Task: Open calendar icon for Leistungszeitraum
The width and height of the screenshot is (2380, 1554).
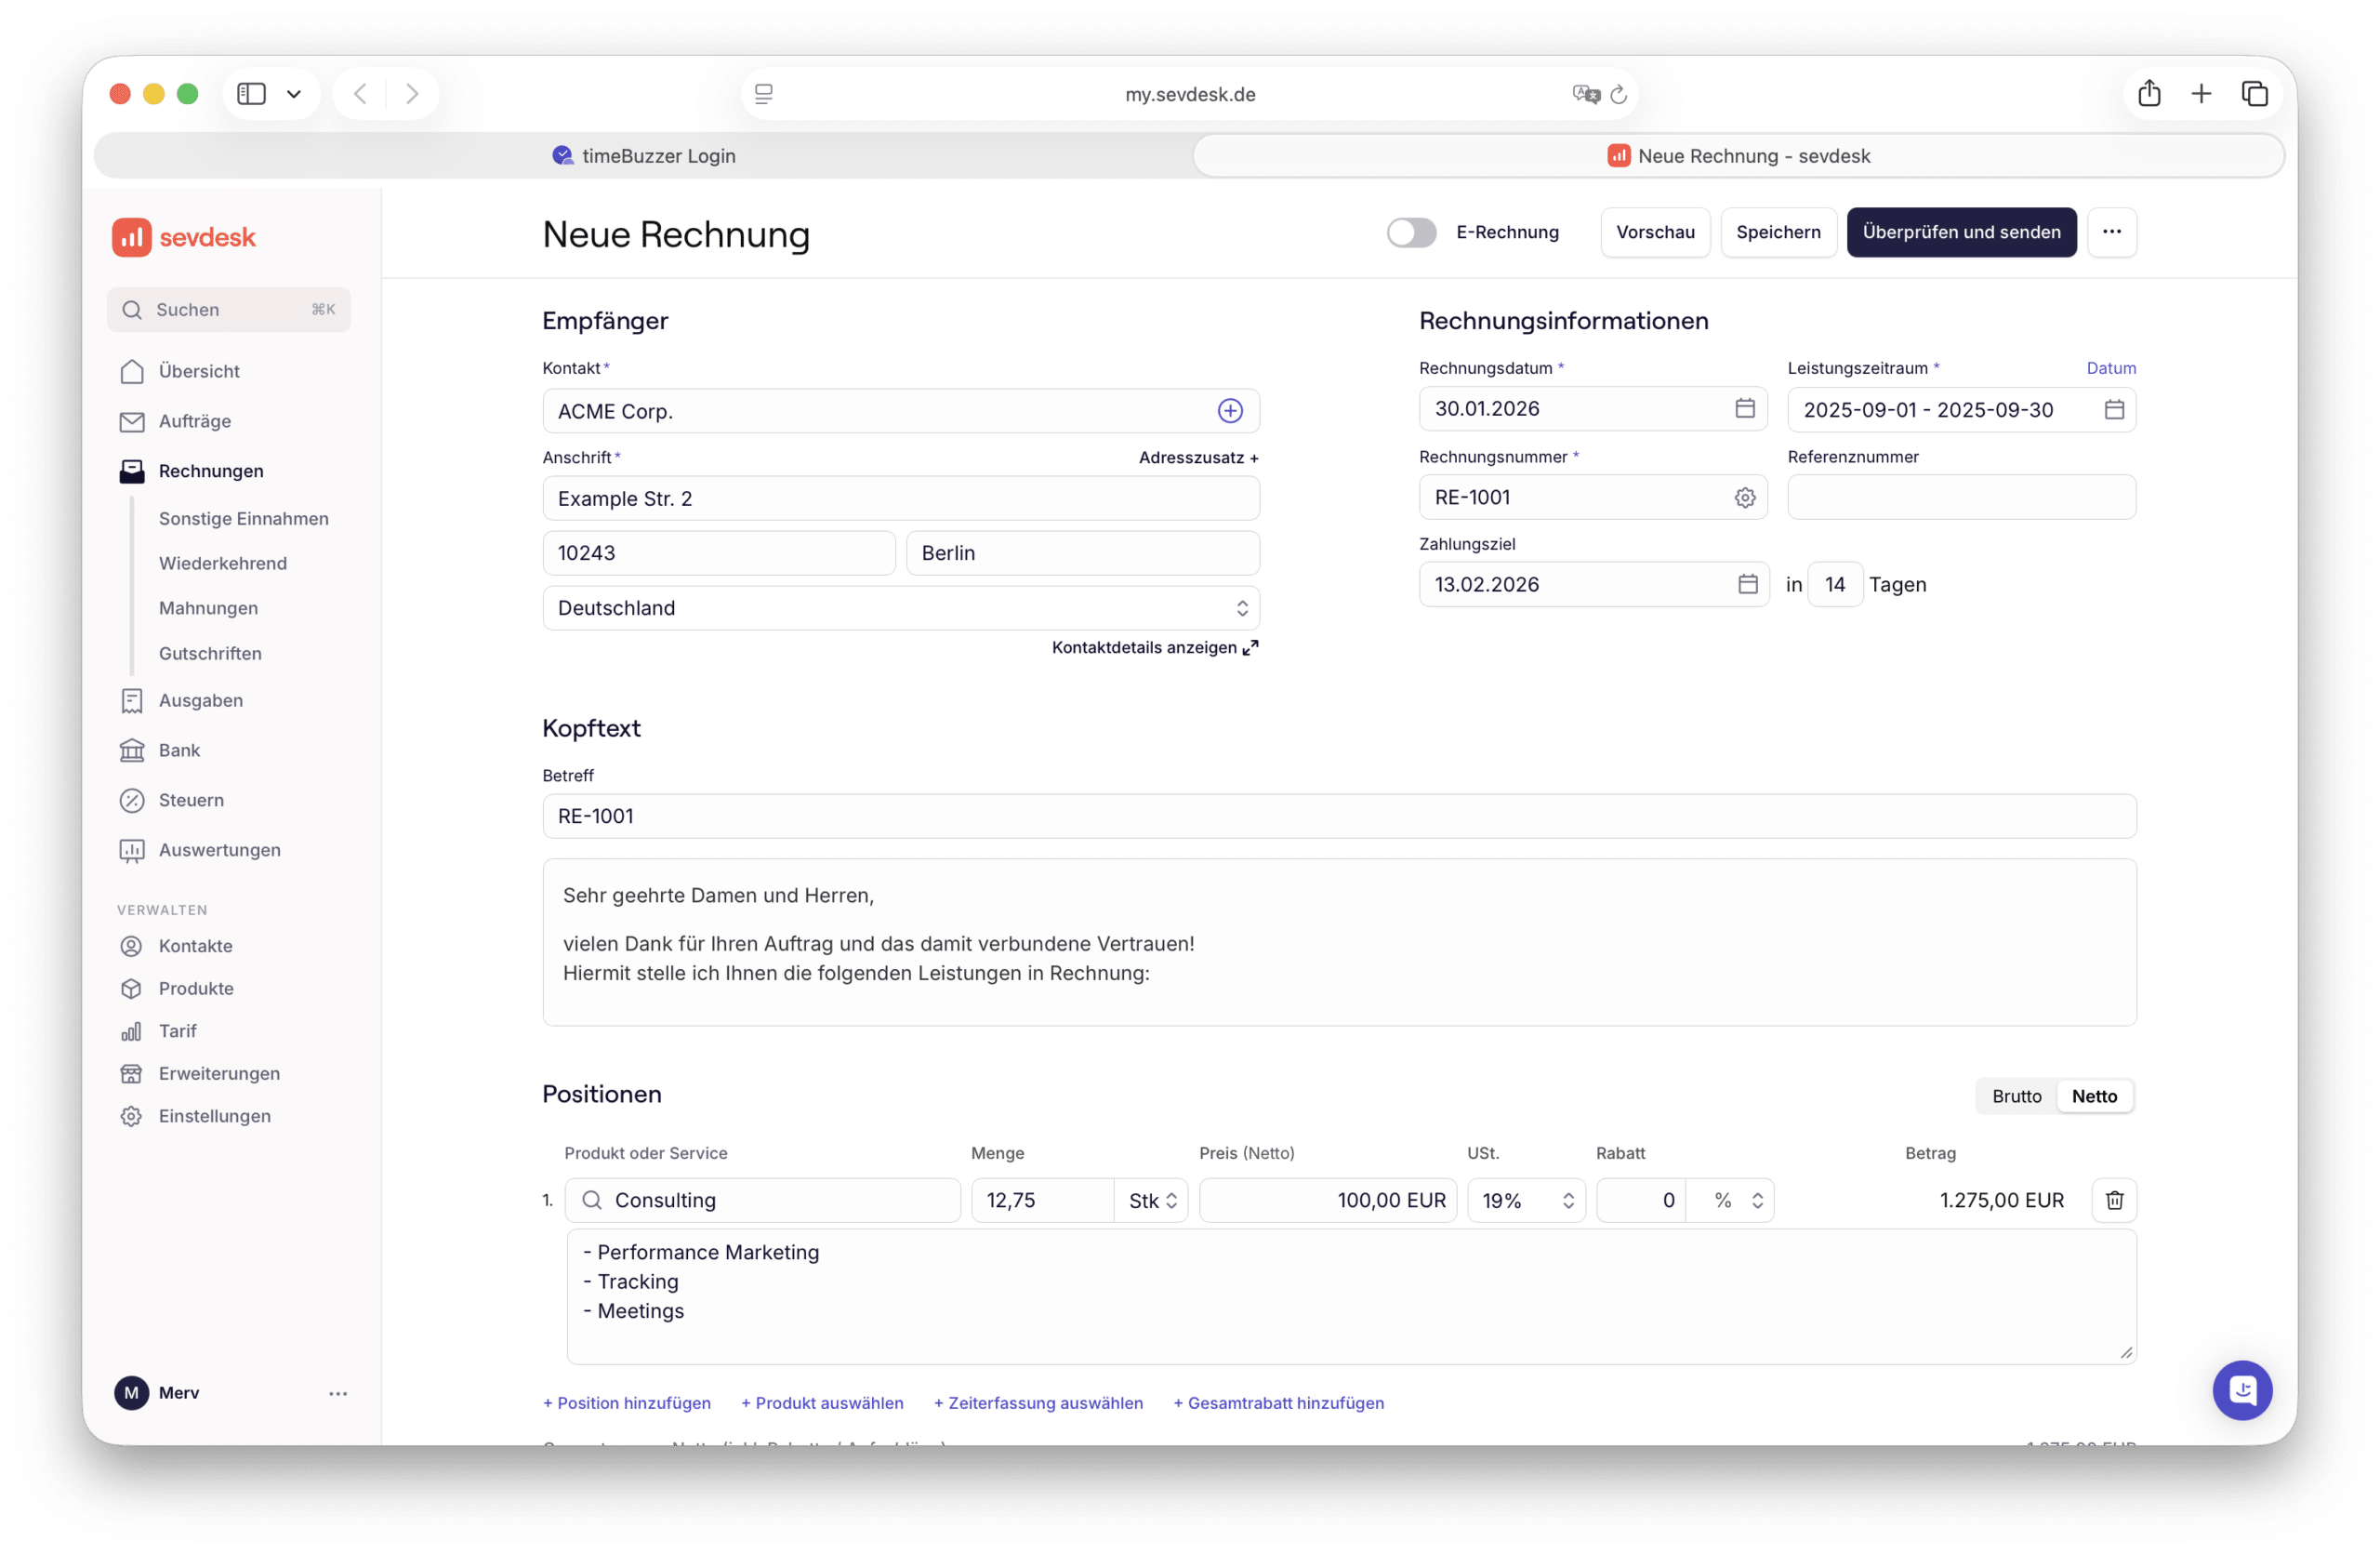Action: tap(2113, 409)
